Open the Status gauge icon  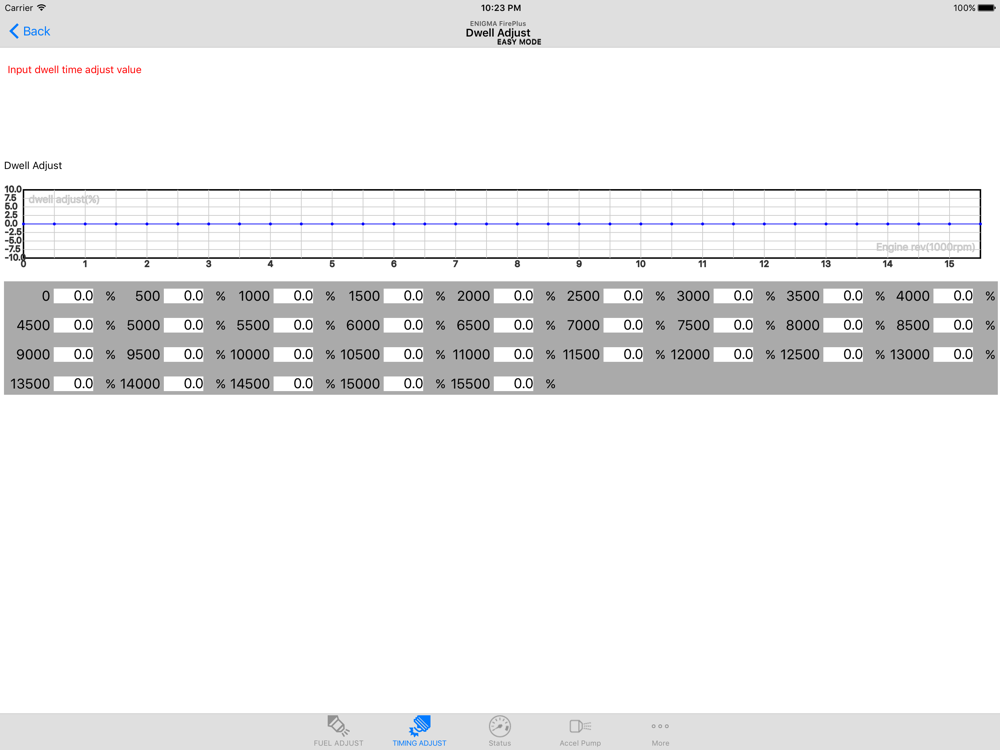(499, 726)
